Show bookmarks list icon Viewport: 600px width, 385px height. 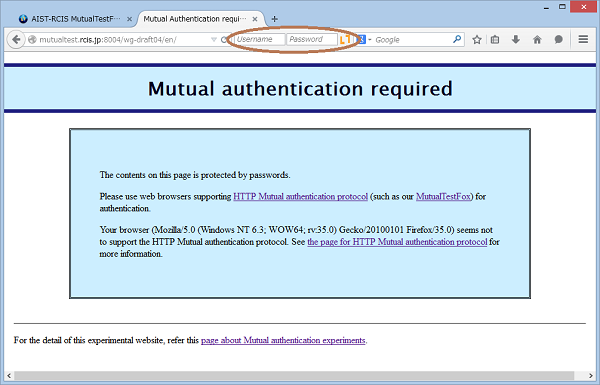pos(495,39)
